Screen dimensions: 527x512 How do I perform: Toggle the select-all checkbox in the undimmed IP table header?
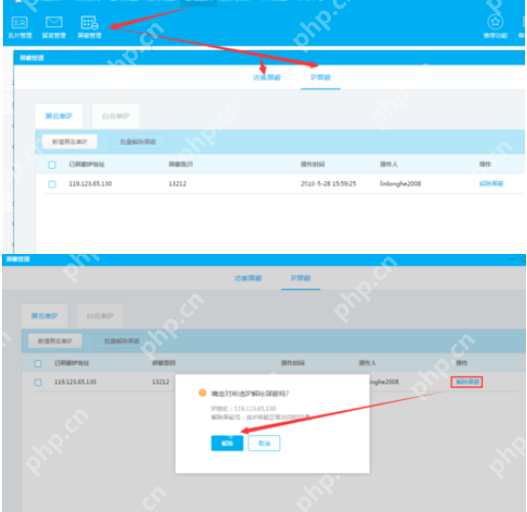[x=52, y=165]
